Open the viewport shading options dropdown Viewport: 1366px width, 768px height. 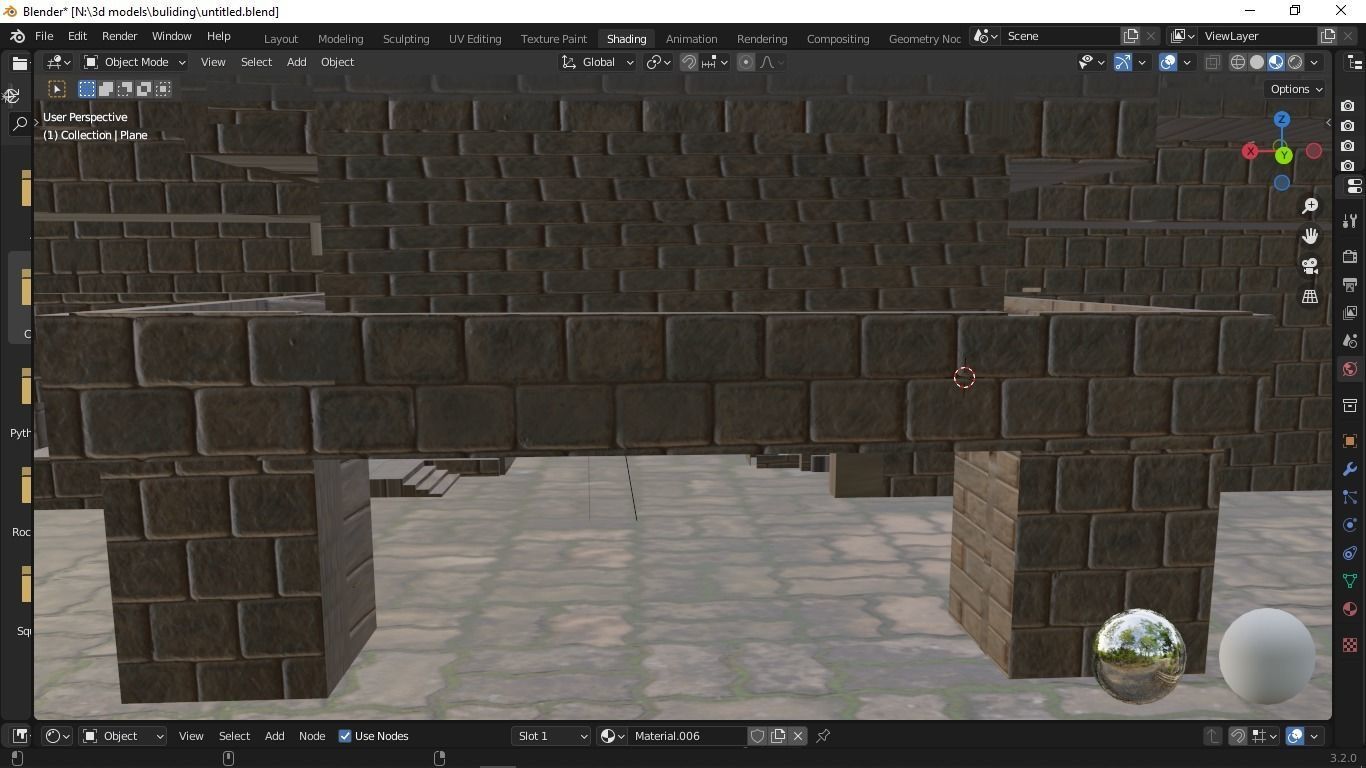1314,62
